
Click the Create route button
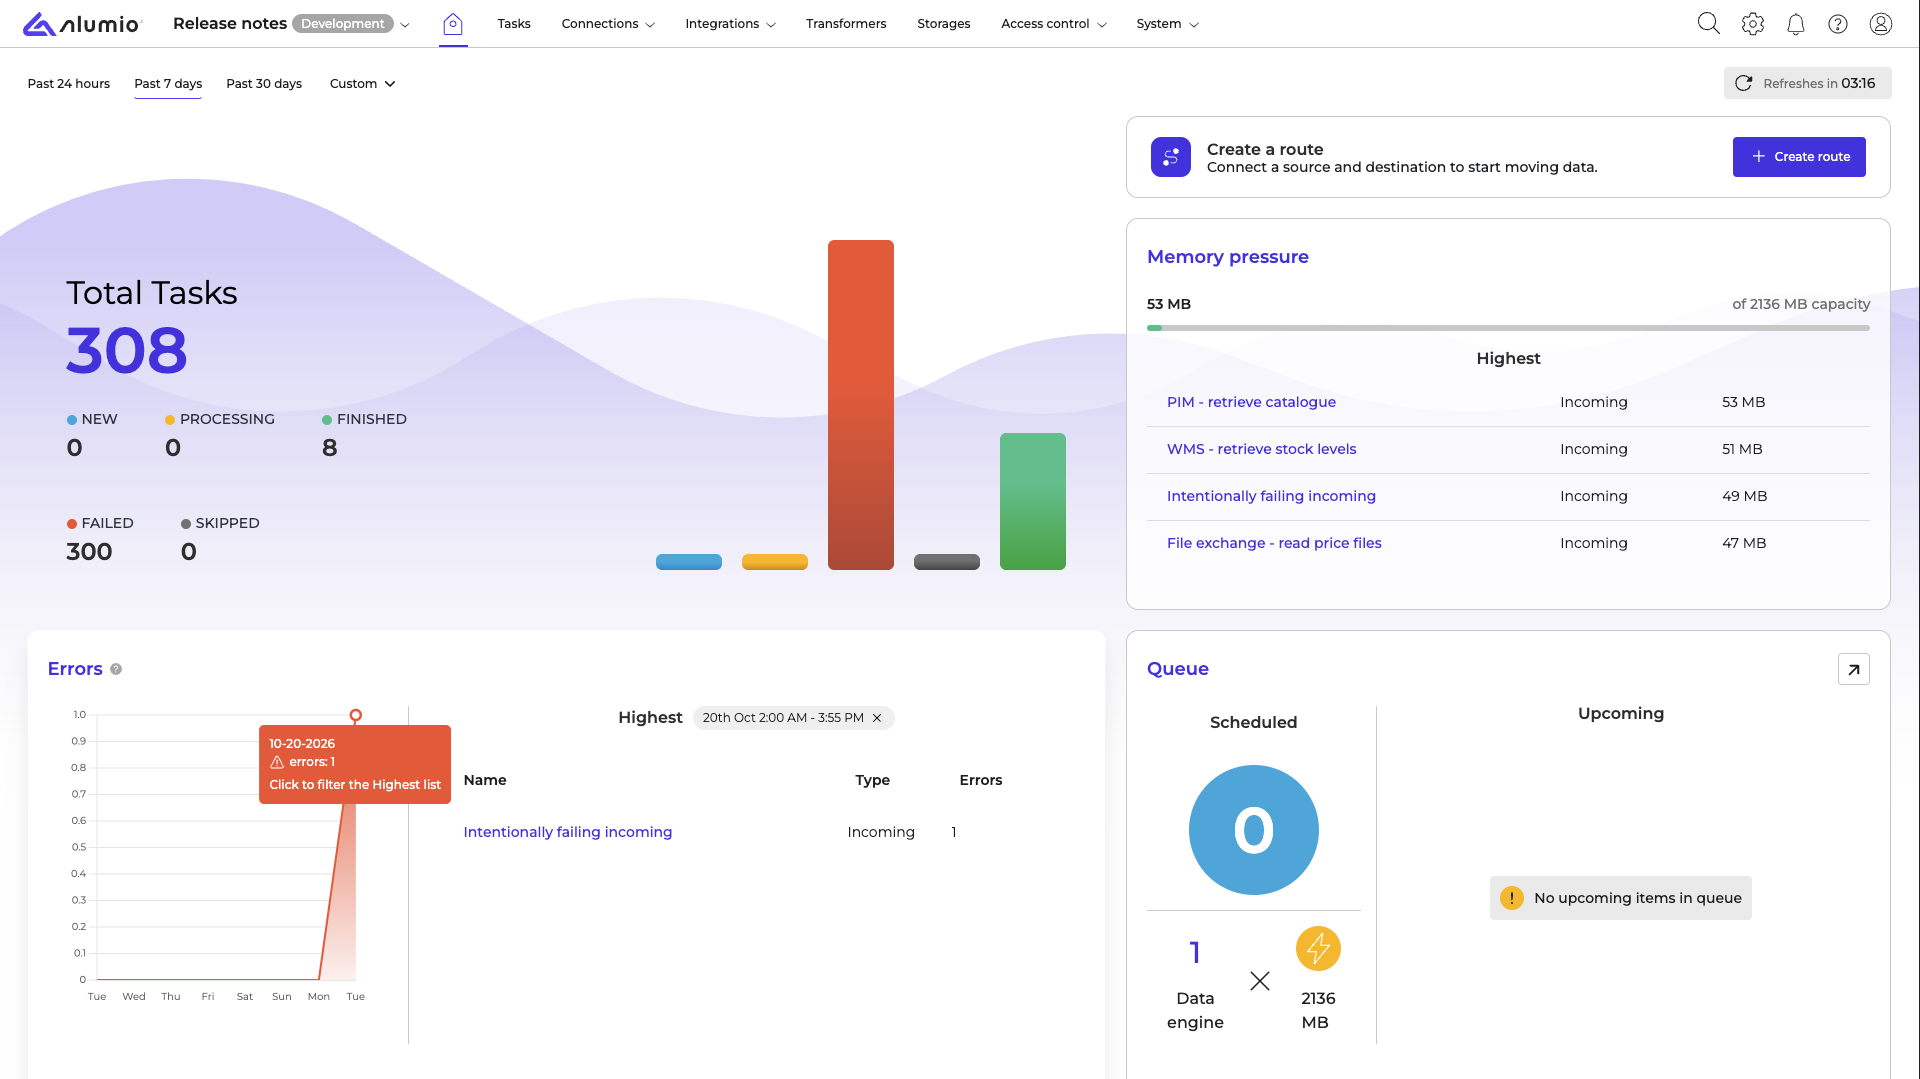[x=1799, y=157]
